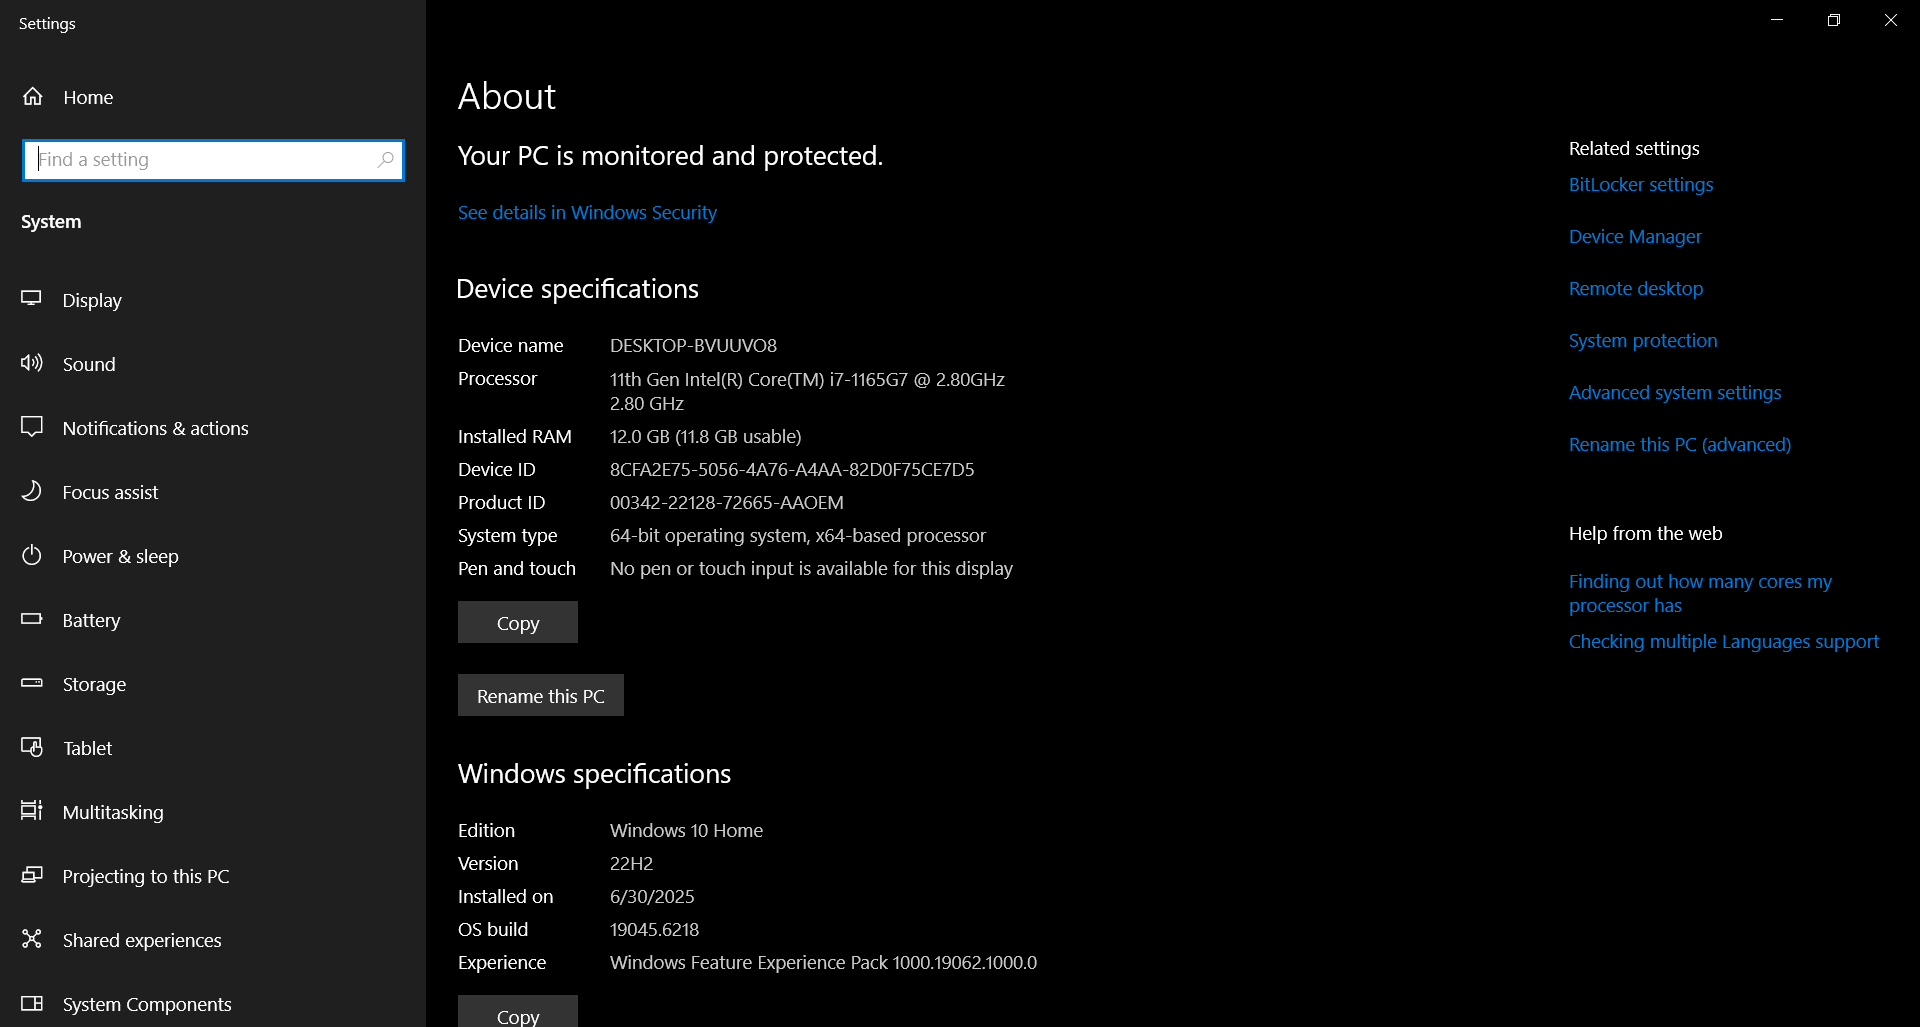Open Projecting to this PC

tap(213, 876)
